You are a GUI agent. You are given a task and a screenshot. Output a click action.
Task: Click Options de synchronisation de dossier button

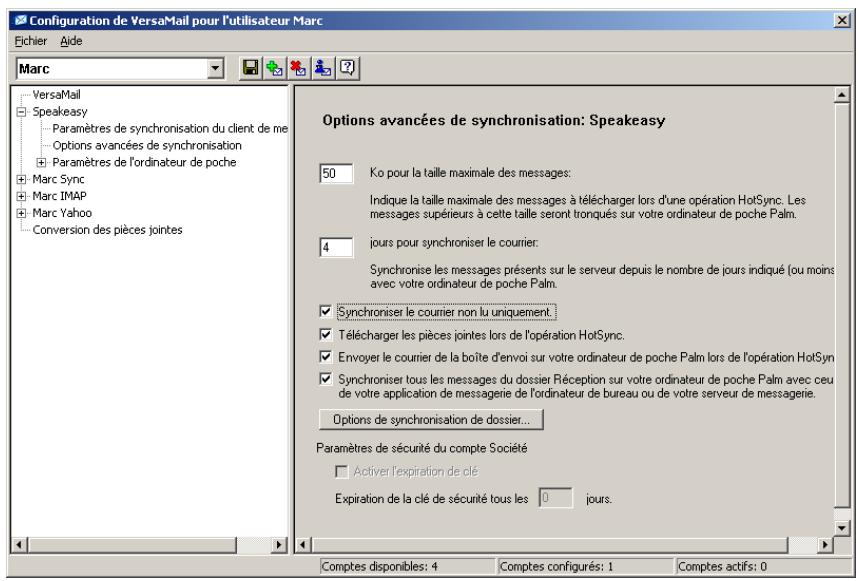pos(431,420)
